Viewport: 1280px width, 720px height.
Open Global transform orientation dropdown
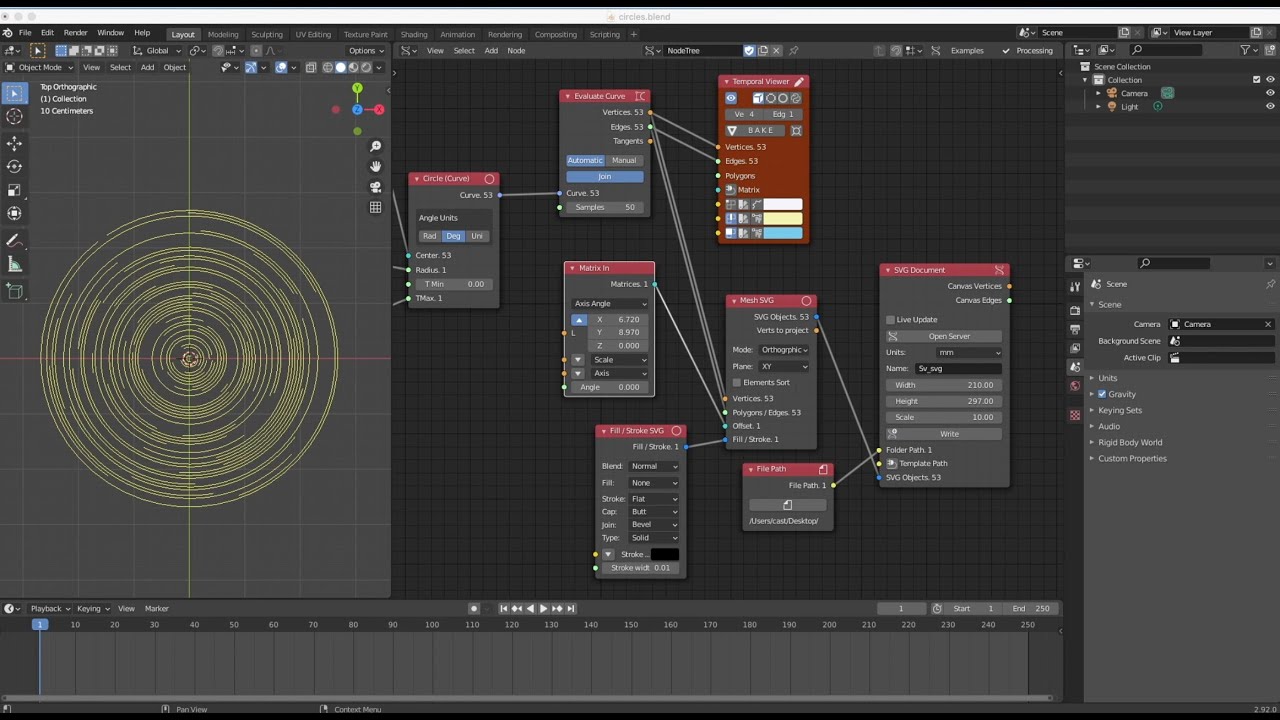(157, 50)
